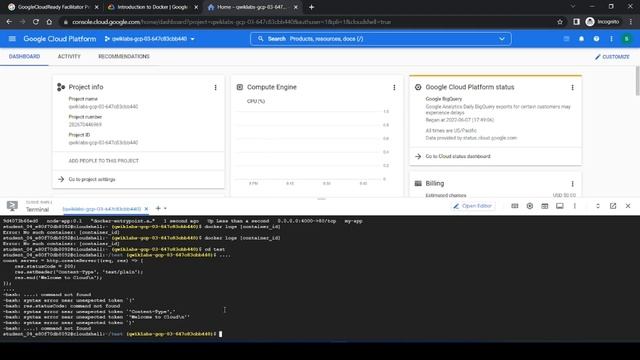The width and height of the screenshot is (640, 360).
Task: Click the browser address bar URL
Action: point(231,22)
